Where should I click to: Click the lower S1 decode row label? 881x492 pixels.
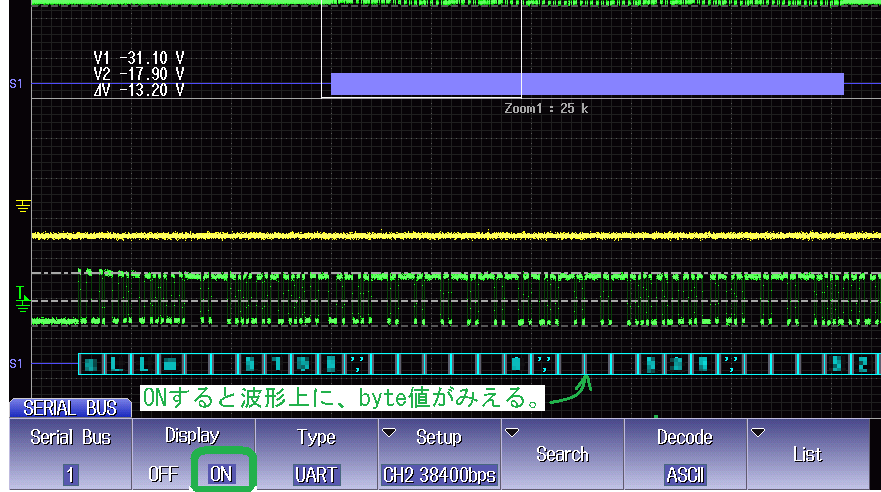(x=15, y=363)
